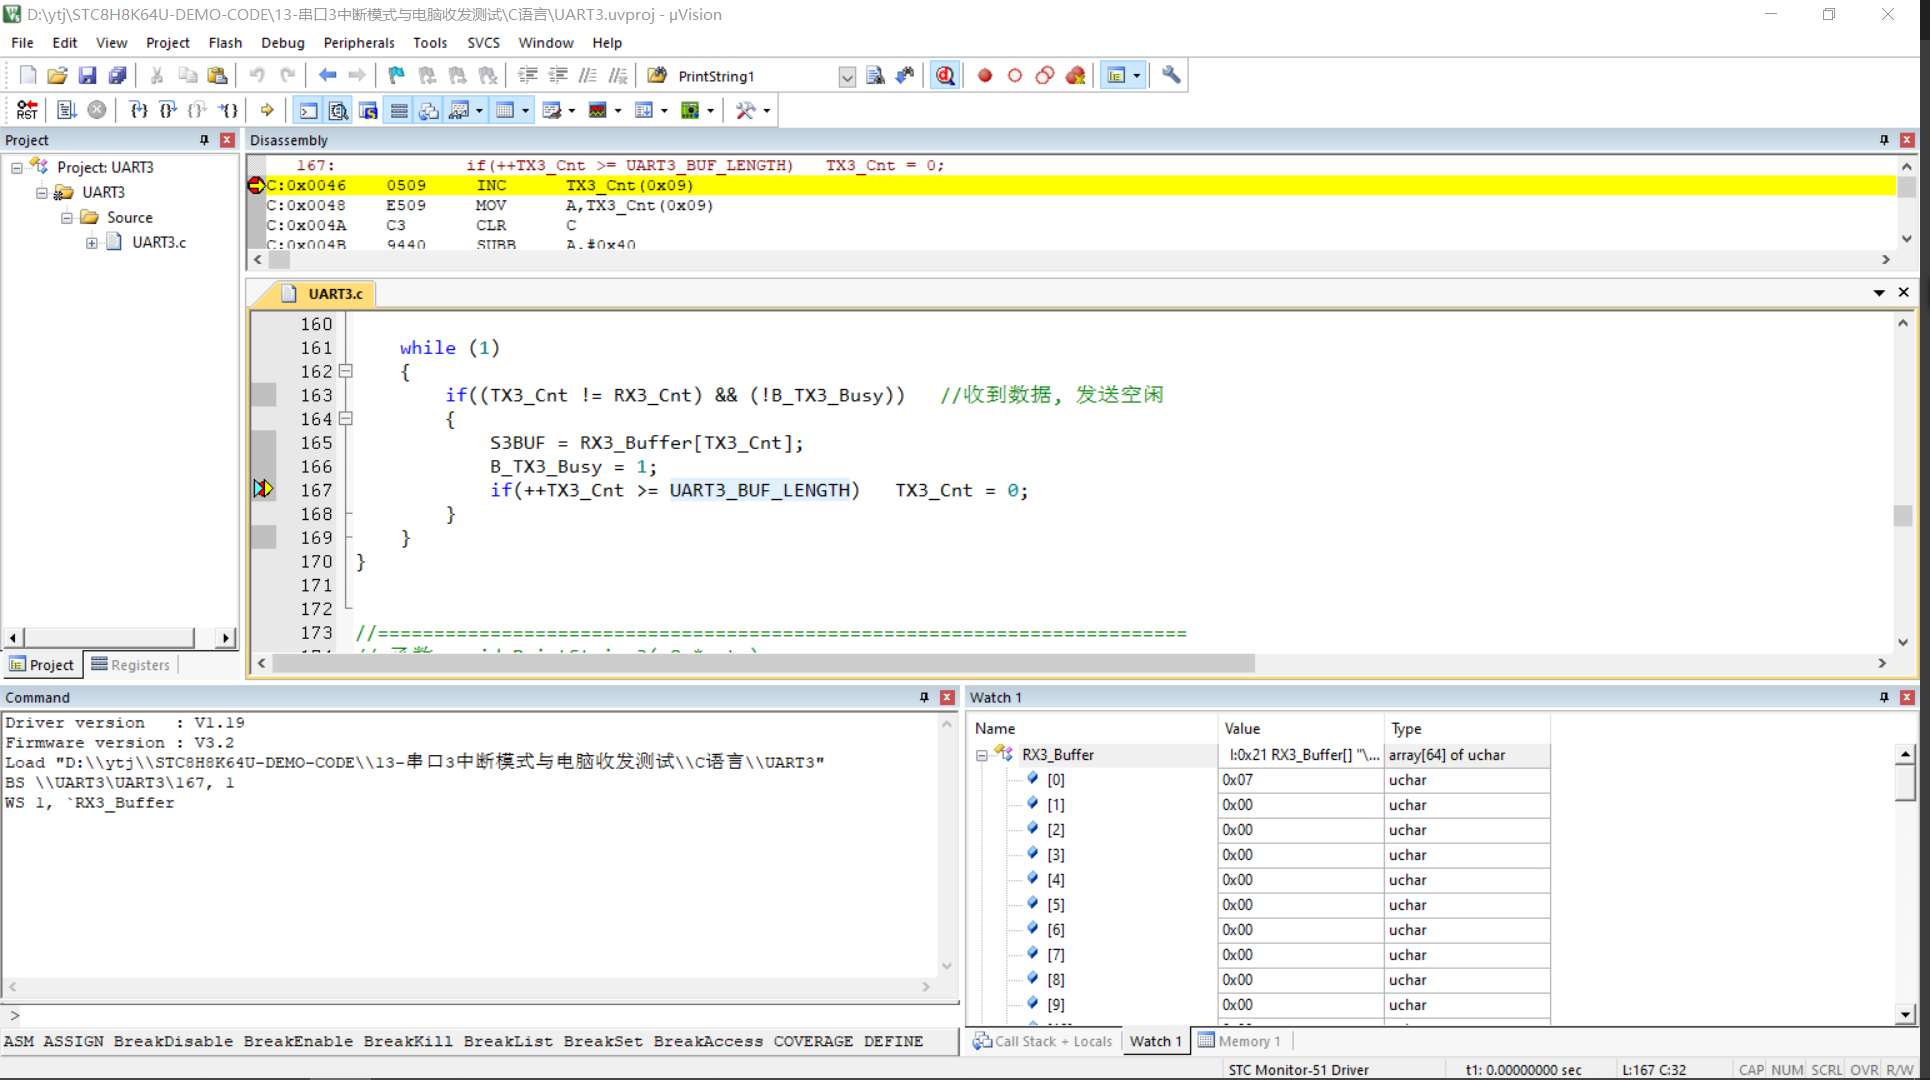Image resolution: width=1930 pixels, height=1080 pixels.
Task: Toggle autohide pin on Project panel
Action: [204, 140]
